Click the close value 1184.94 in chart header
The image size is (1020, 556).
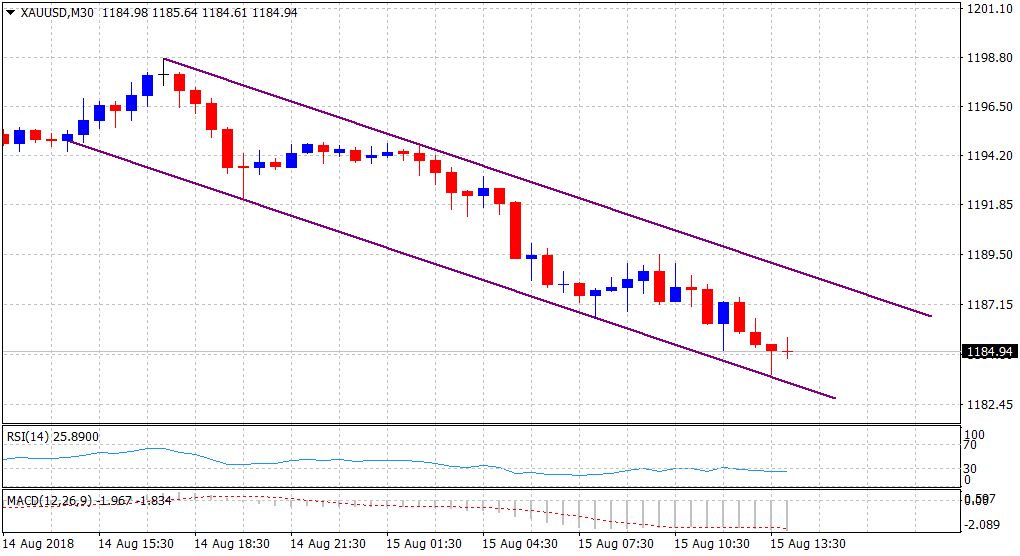(x=274, y=12)
